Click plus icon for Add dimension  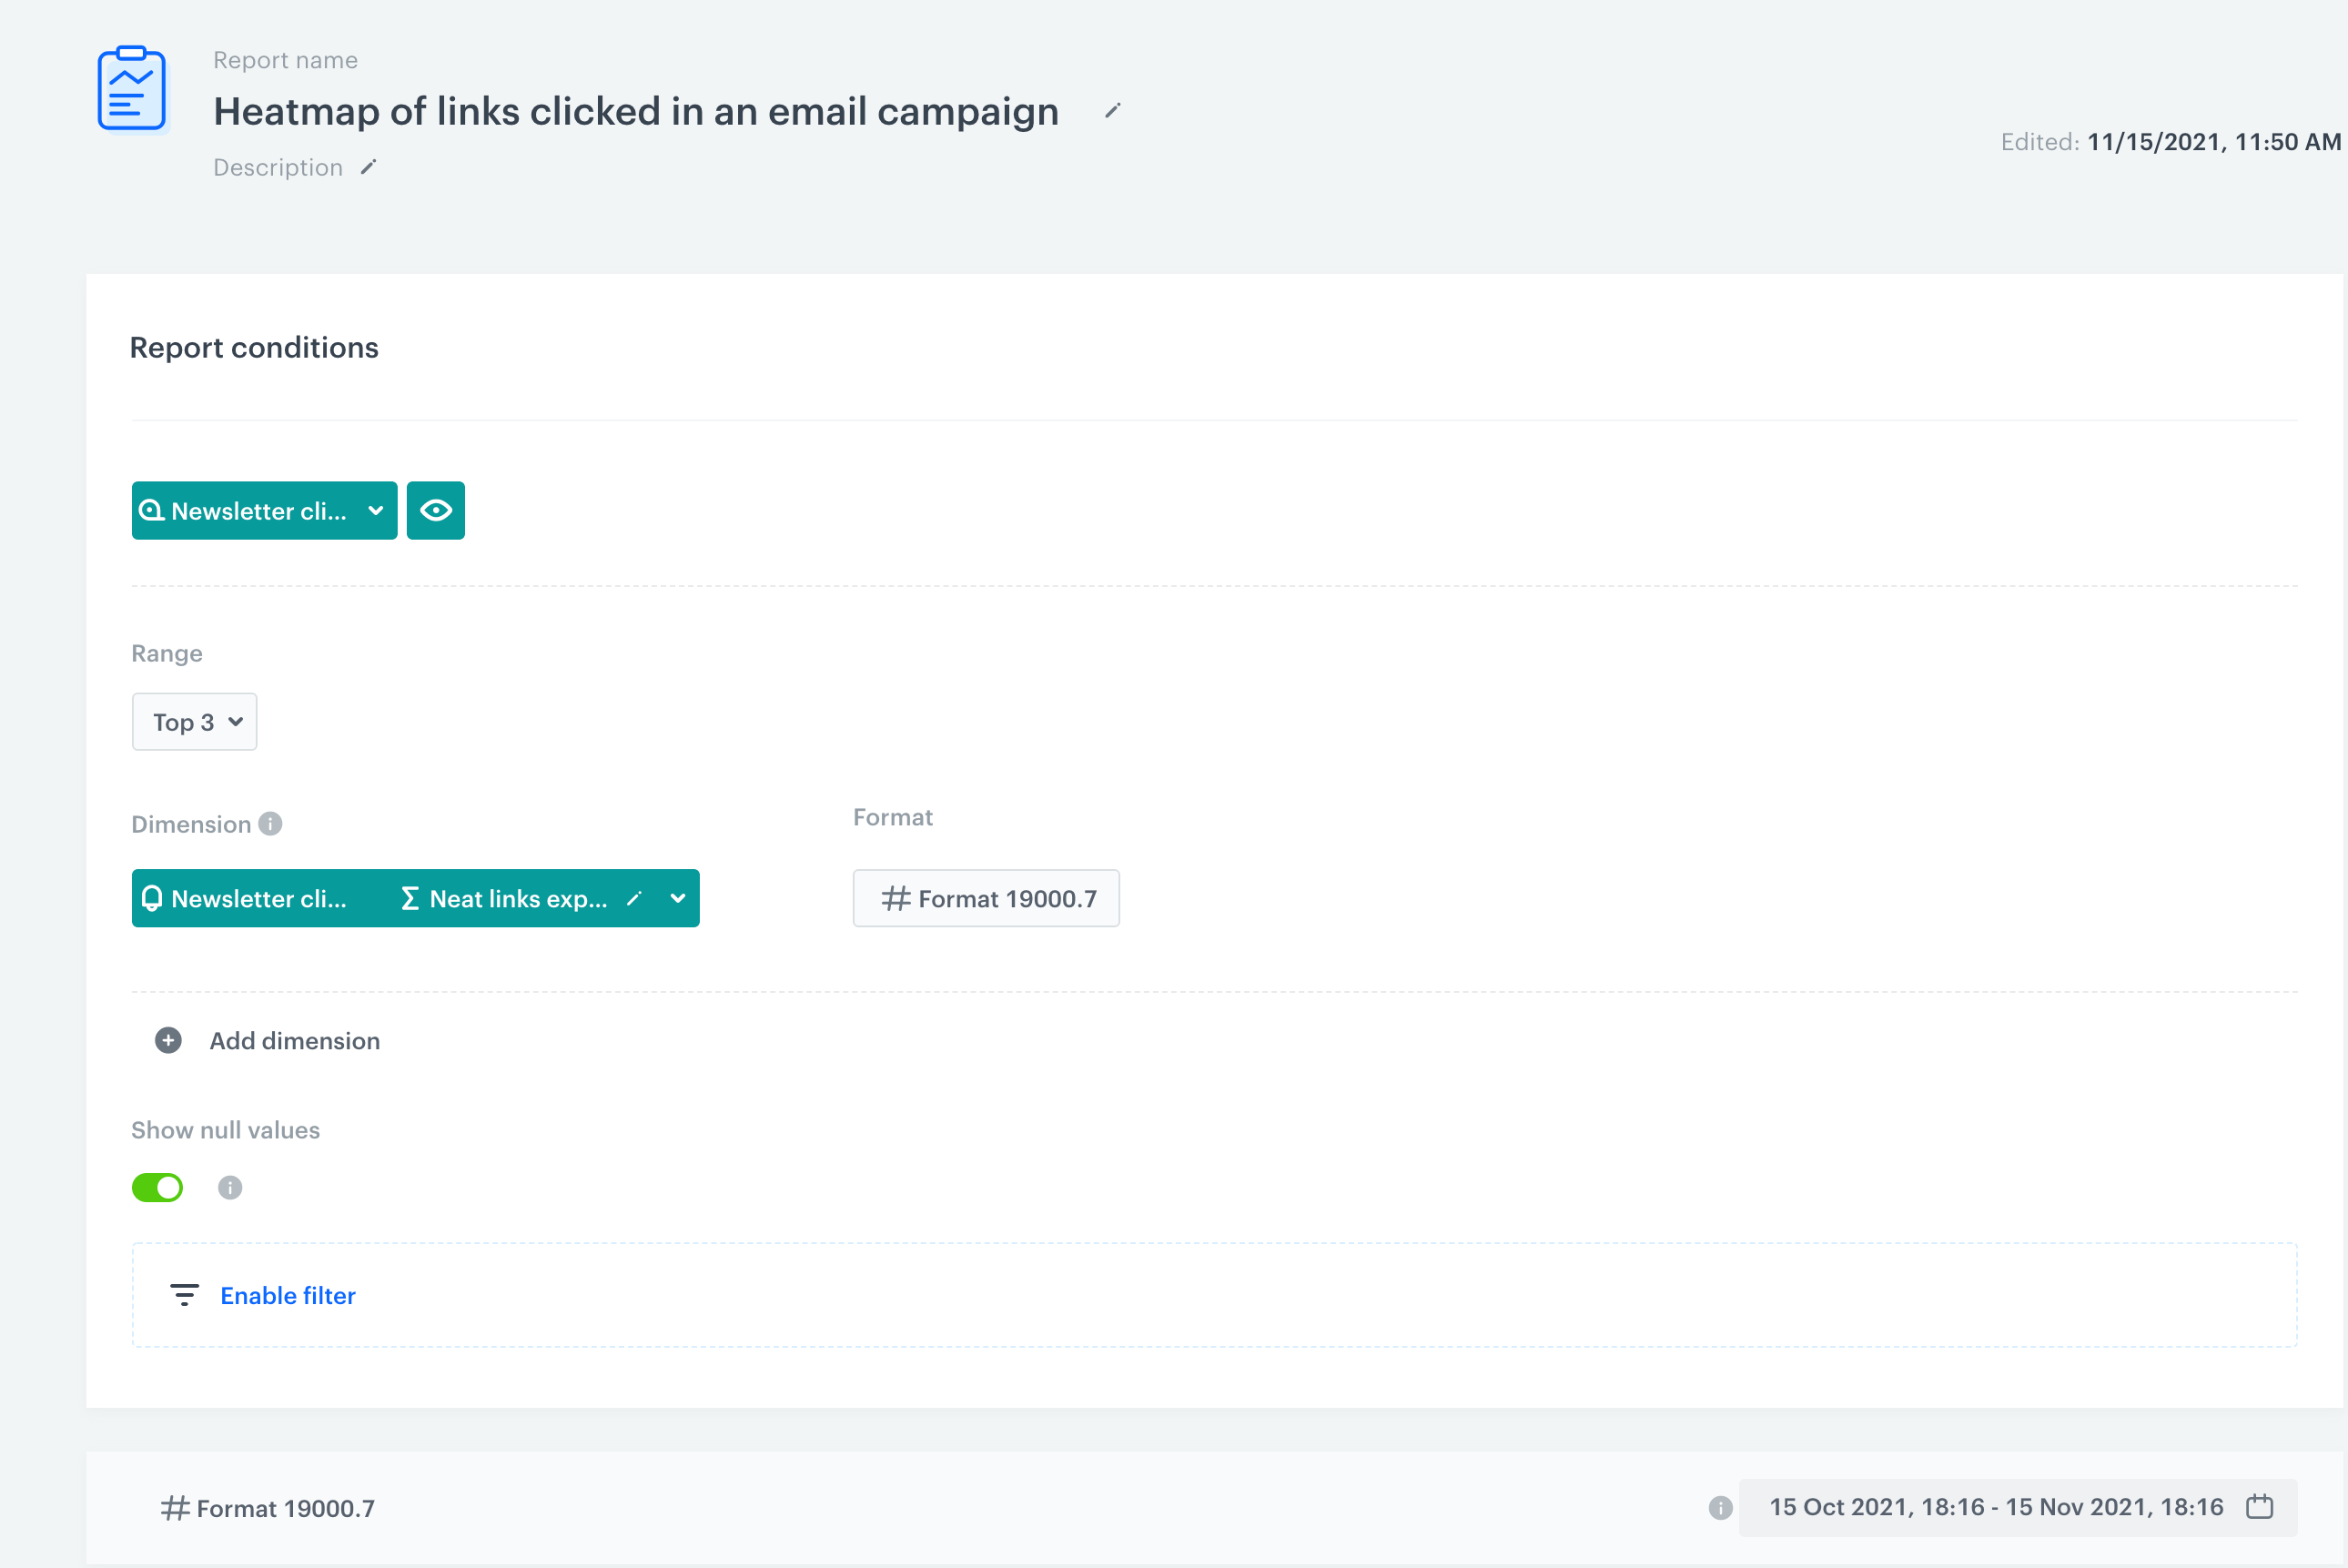click(168, 1041)
